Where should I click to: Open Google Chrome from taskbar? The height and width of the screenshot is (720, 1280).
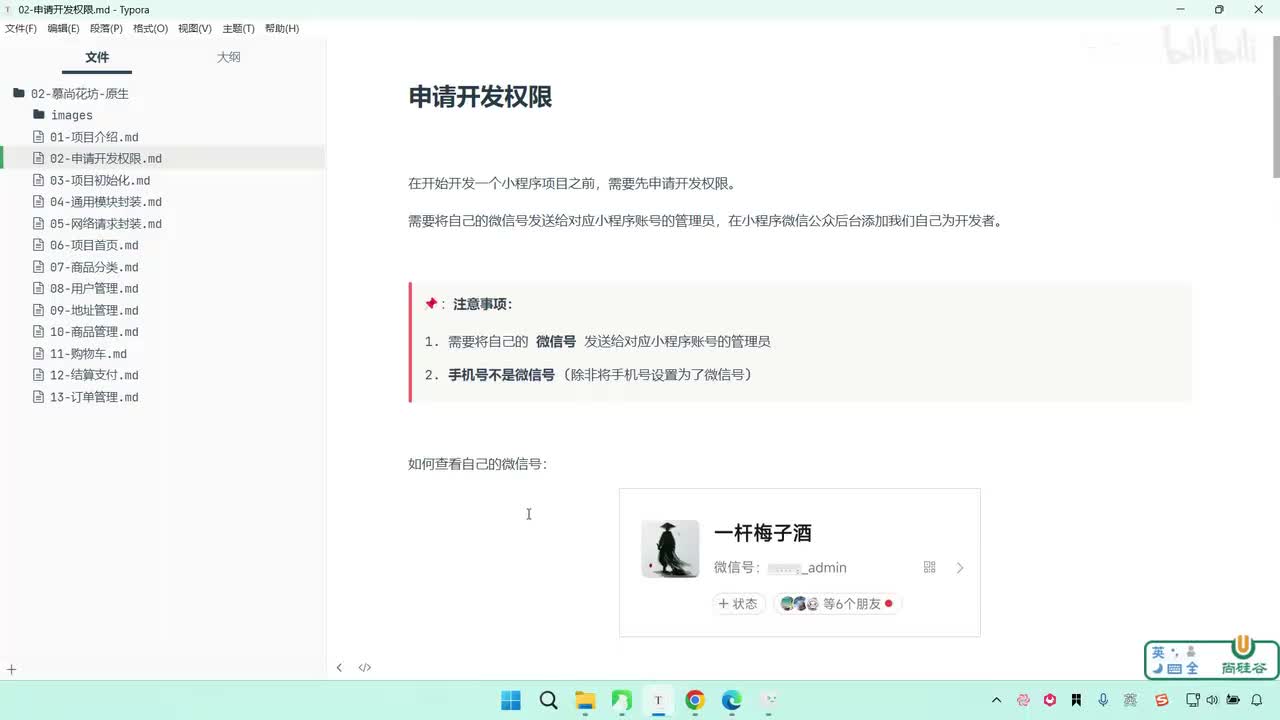tap(695, 700)
